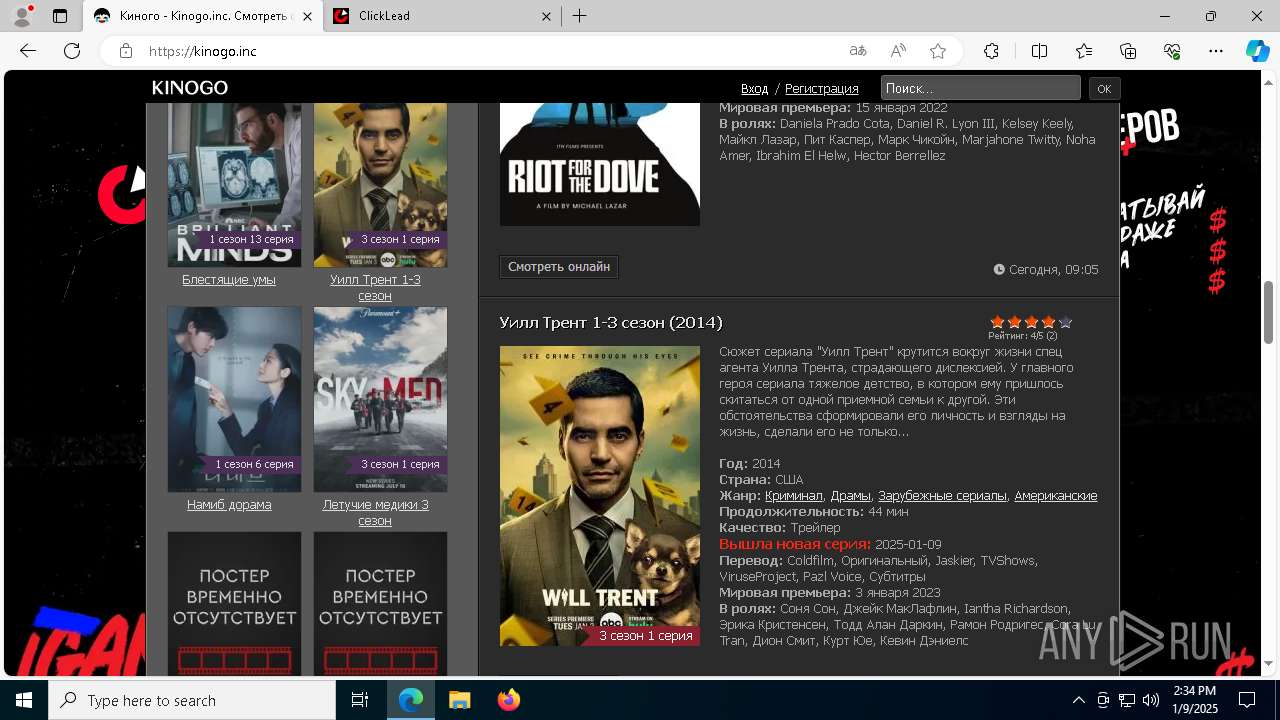Open the browser profile avatar
This screenshot has width=1280, height=720.
click(x=22, y=16)
